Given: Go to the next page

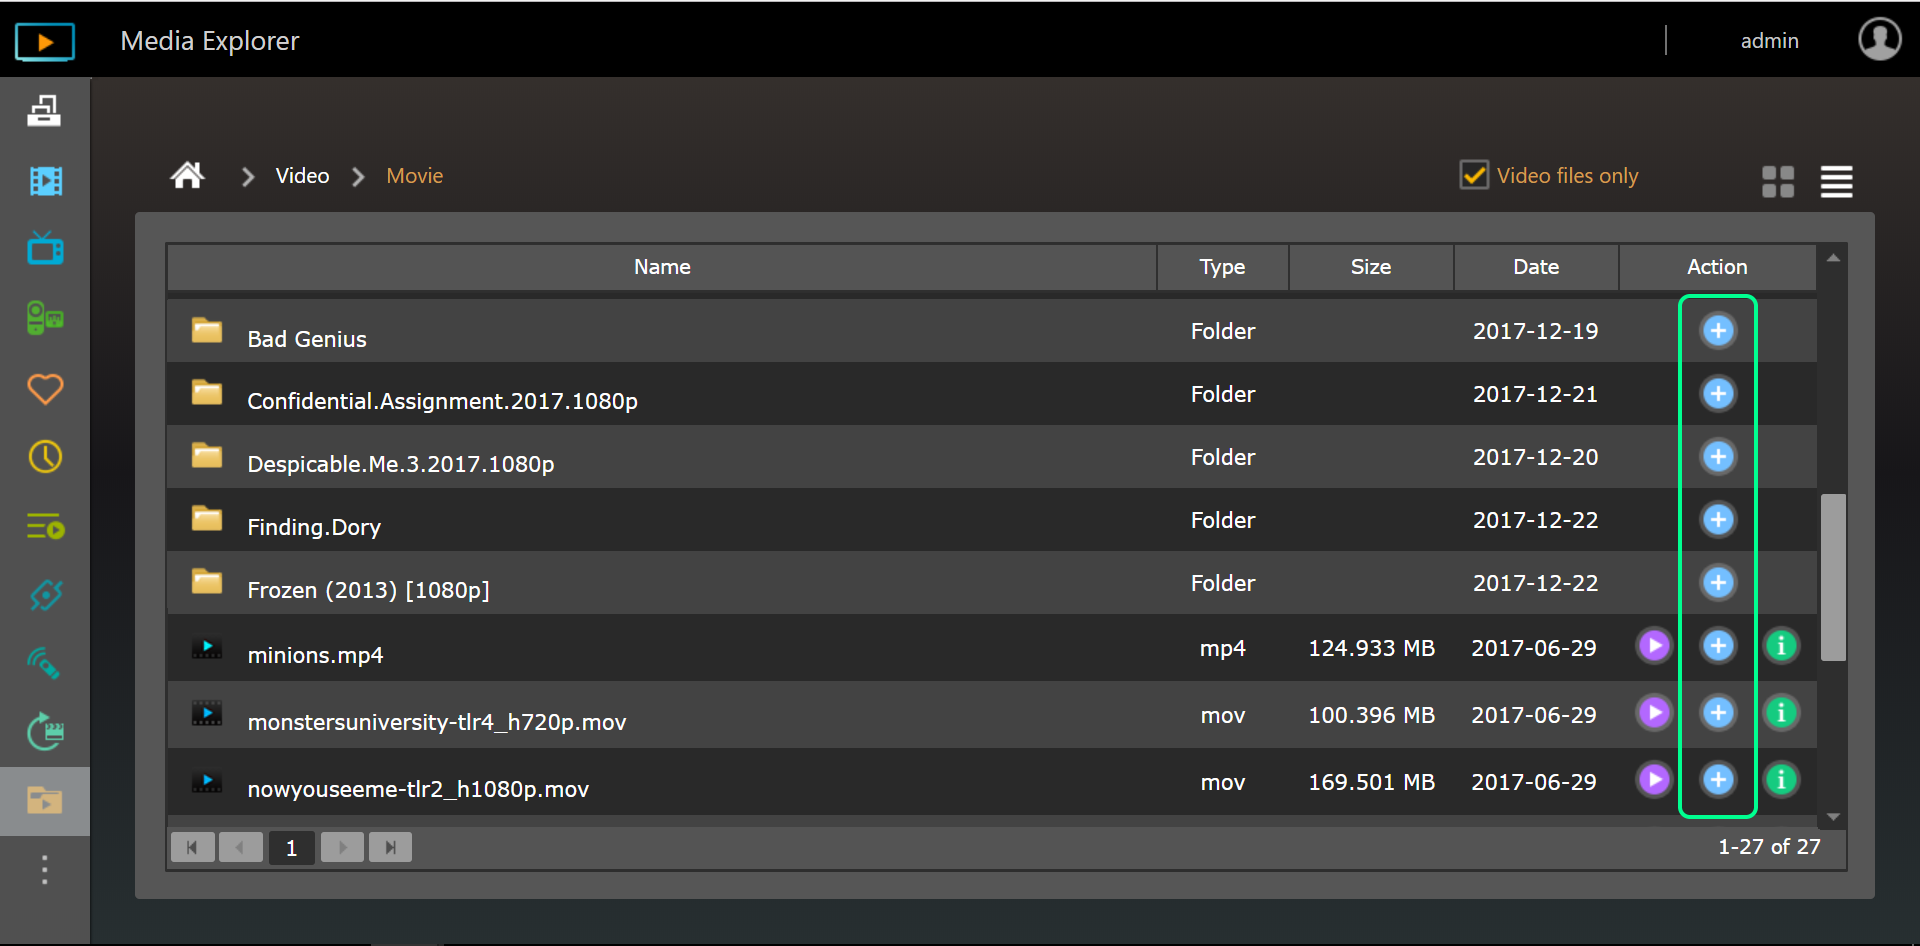Looking at the screenshot, I should pyautogui.click(x=342, y=847).
